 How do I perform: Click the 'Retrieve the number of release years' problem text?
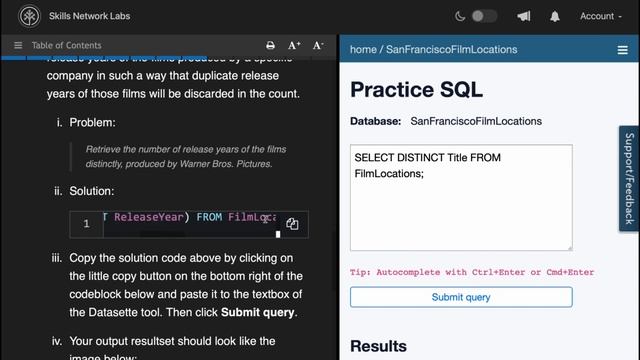[186, 157]
